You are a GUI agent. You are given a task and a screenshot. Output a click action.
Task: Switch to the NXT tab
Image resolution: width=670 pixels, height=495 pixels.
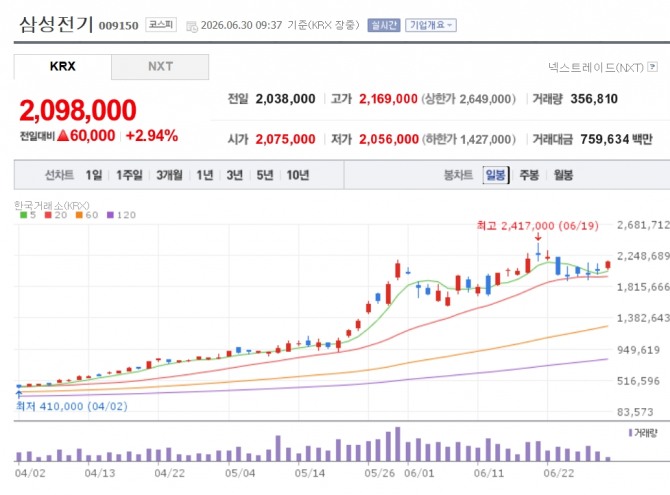click(160, 67)
